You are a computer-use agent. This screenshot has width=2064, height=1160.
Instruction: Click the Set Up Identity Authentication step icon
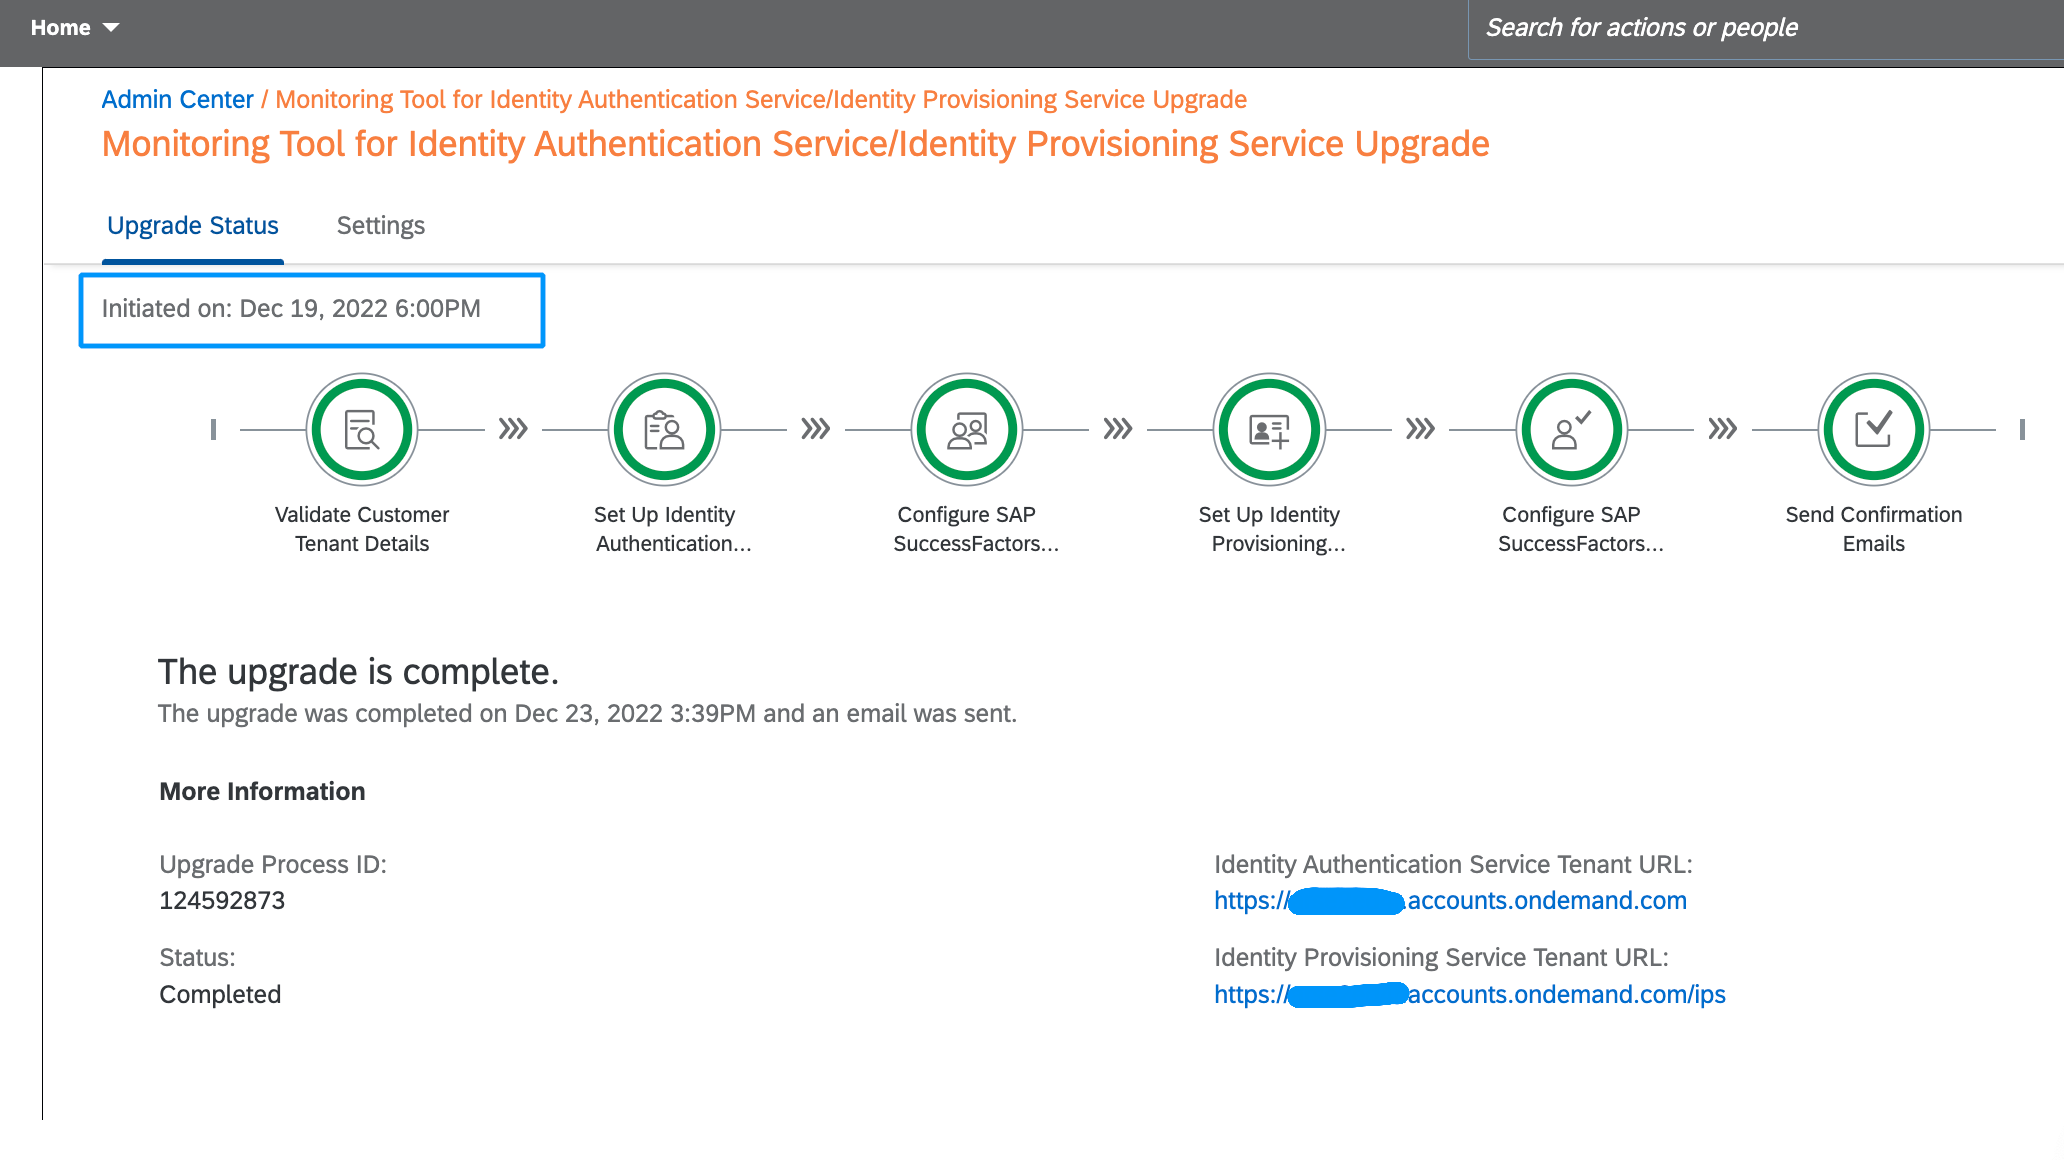pos(665,430)
